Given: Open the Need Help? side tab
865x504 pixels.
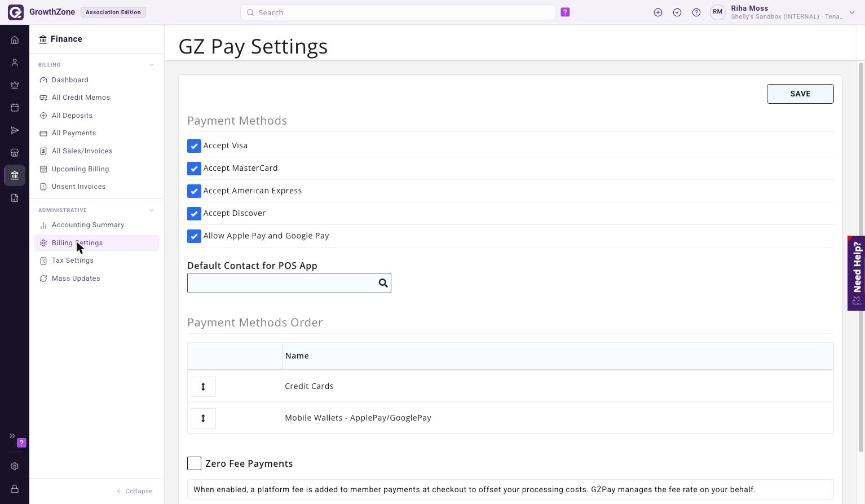Looking at the screenshot, I should pos(856,274).
